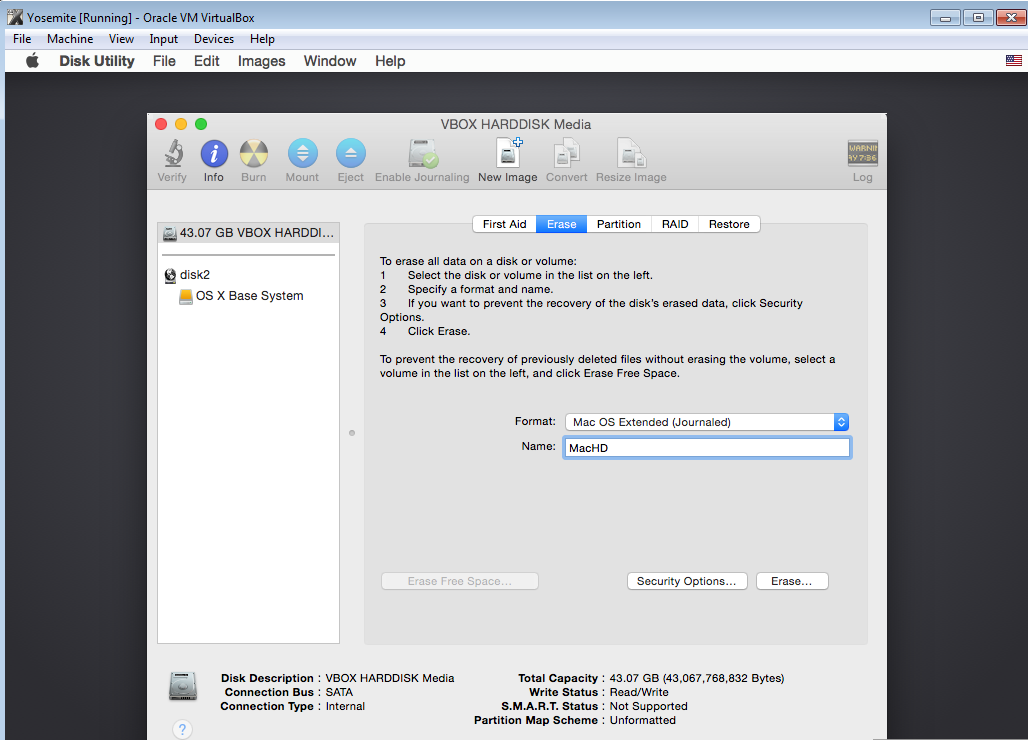Click the Erase Free Space button
The height and width of the screenshot is (740, 1028).
click(x=460, y=581)
